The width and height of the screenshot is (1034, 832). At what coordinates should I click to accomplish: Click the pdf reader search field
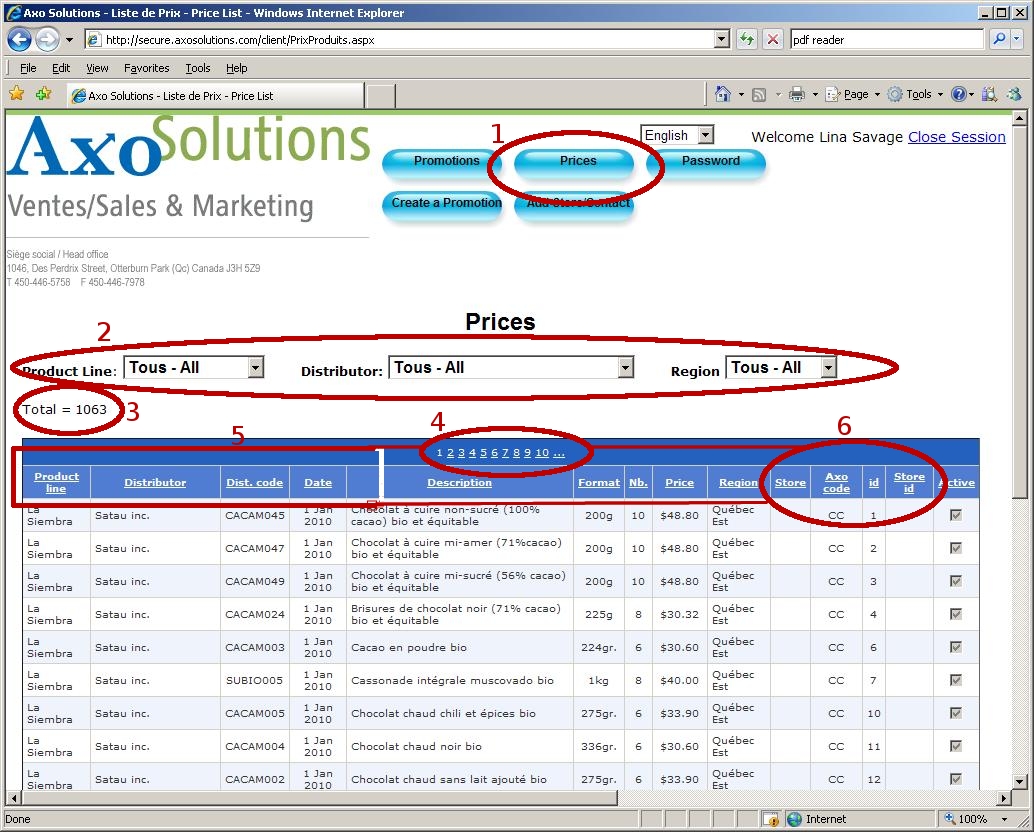click(887, 40)
